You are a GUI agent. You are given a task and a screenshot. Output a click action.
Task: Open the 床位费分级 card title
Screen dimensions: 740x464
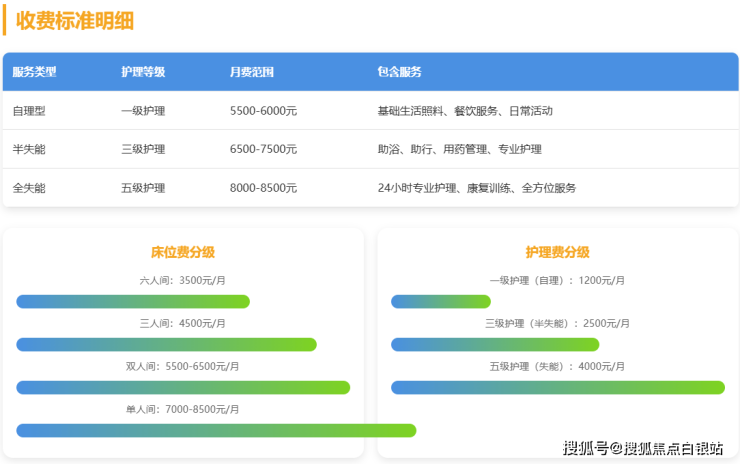click(x=182, y=252)
